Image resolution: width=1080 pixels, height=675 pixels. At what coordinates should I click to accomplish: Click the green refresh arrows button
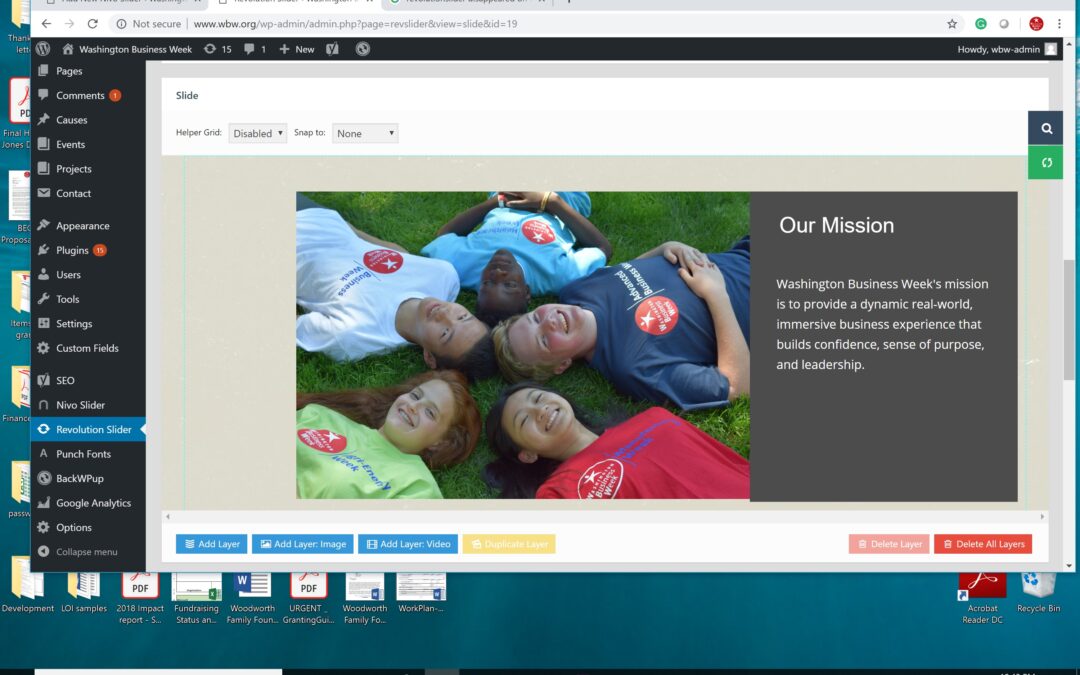pos(1046,163)
